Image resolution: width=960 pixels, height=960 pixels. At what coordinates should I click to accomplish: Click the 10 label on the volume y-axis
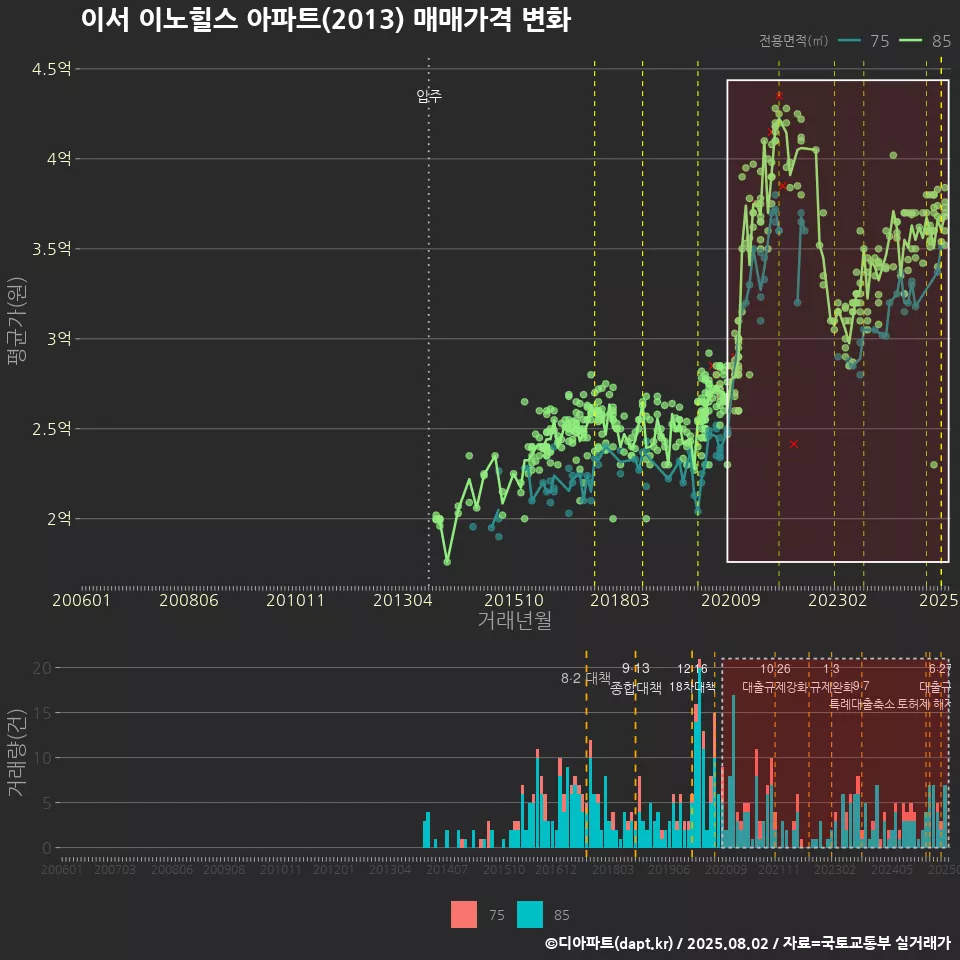click(x=42, y=757)
